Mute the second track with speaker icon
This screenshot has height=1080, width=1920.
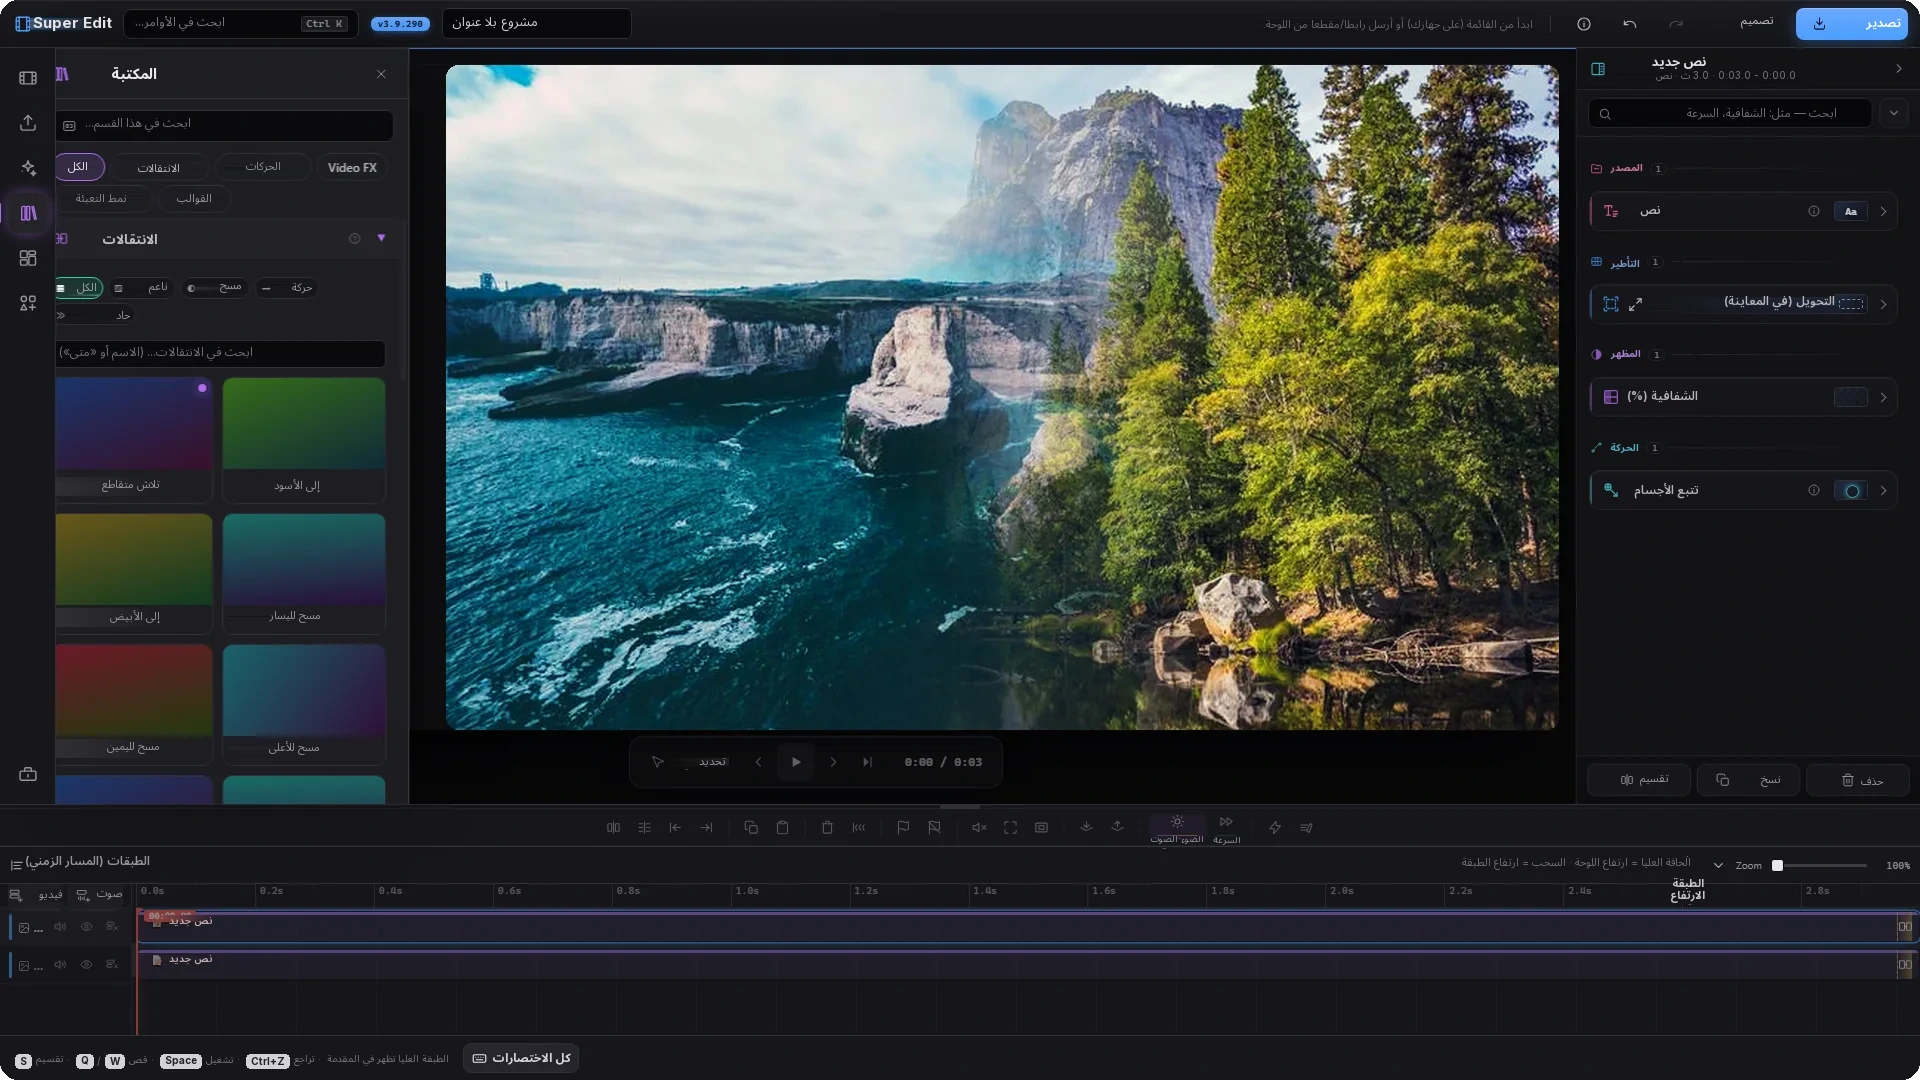60,965
